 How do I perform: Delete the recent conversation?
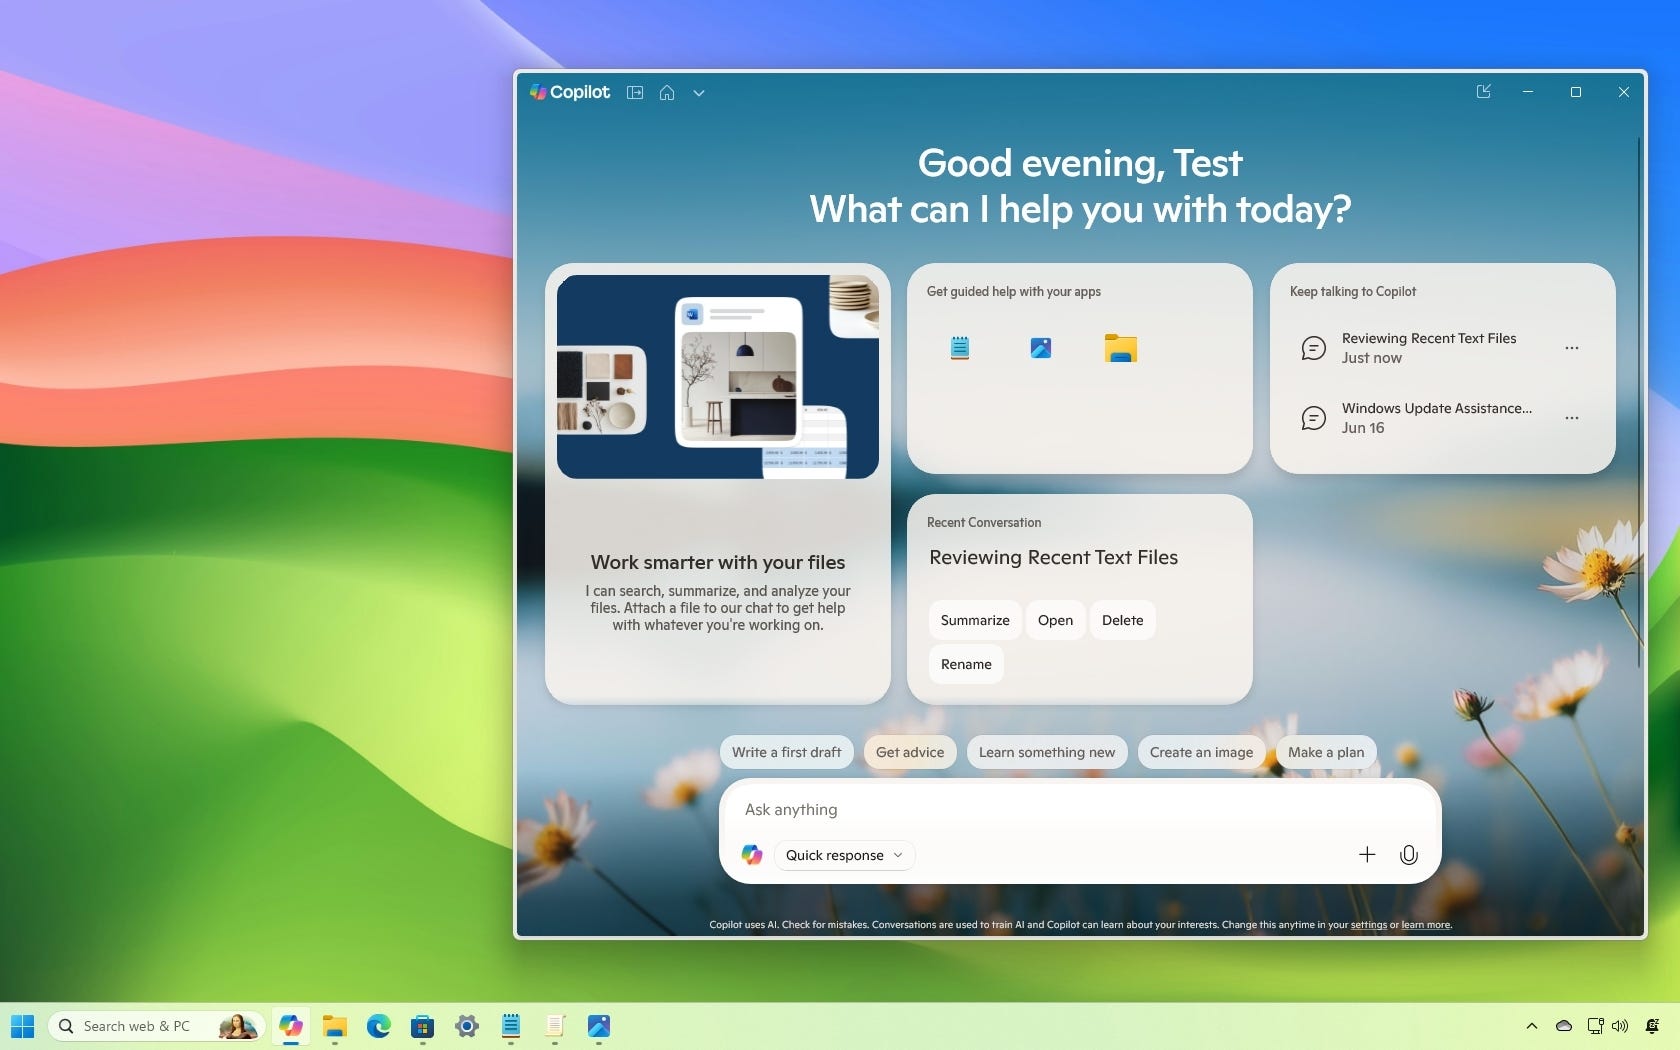1122,620
